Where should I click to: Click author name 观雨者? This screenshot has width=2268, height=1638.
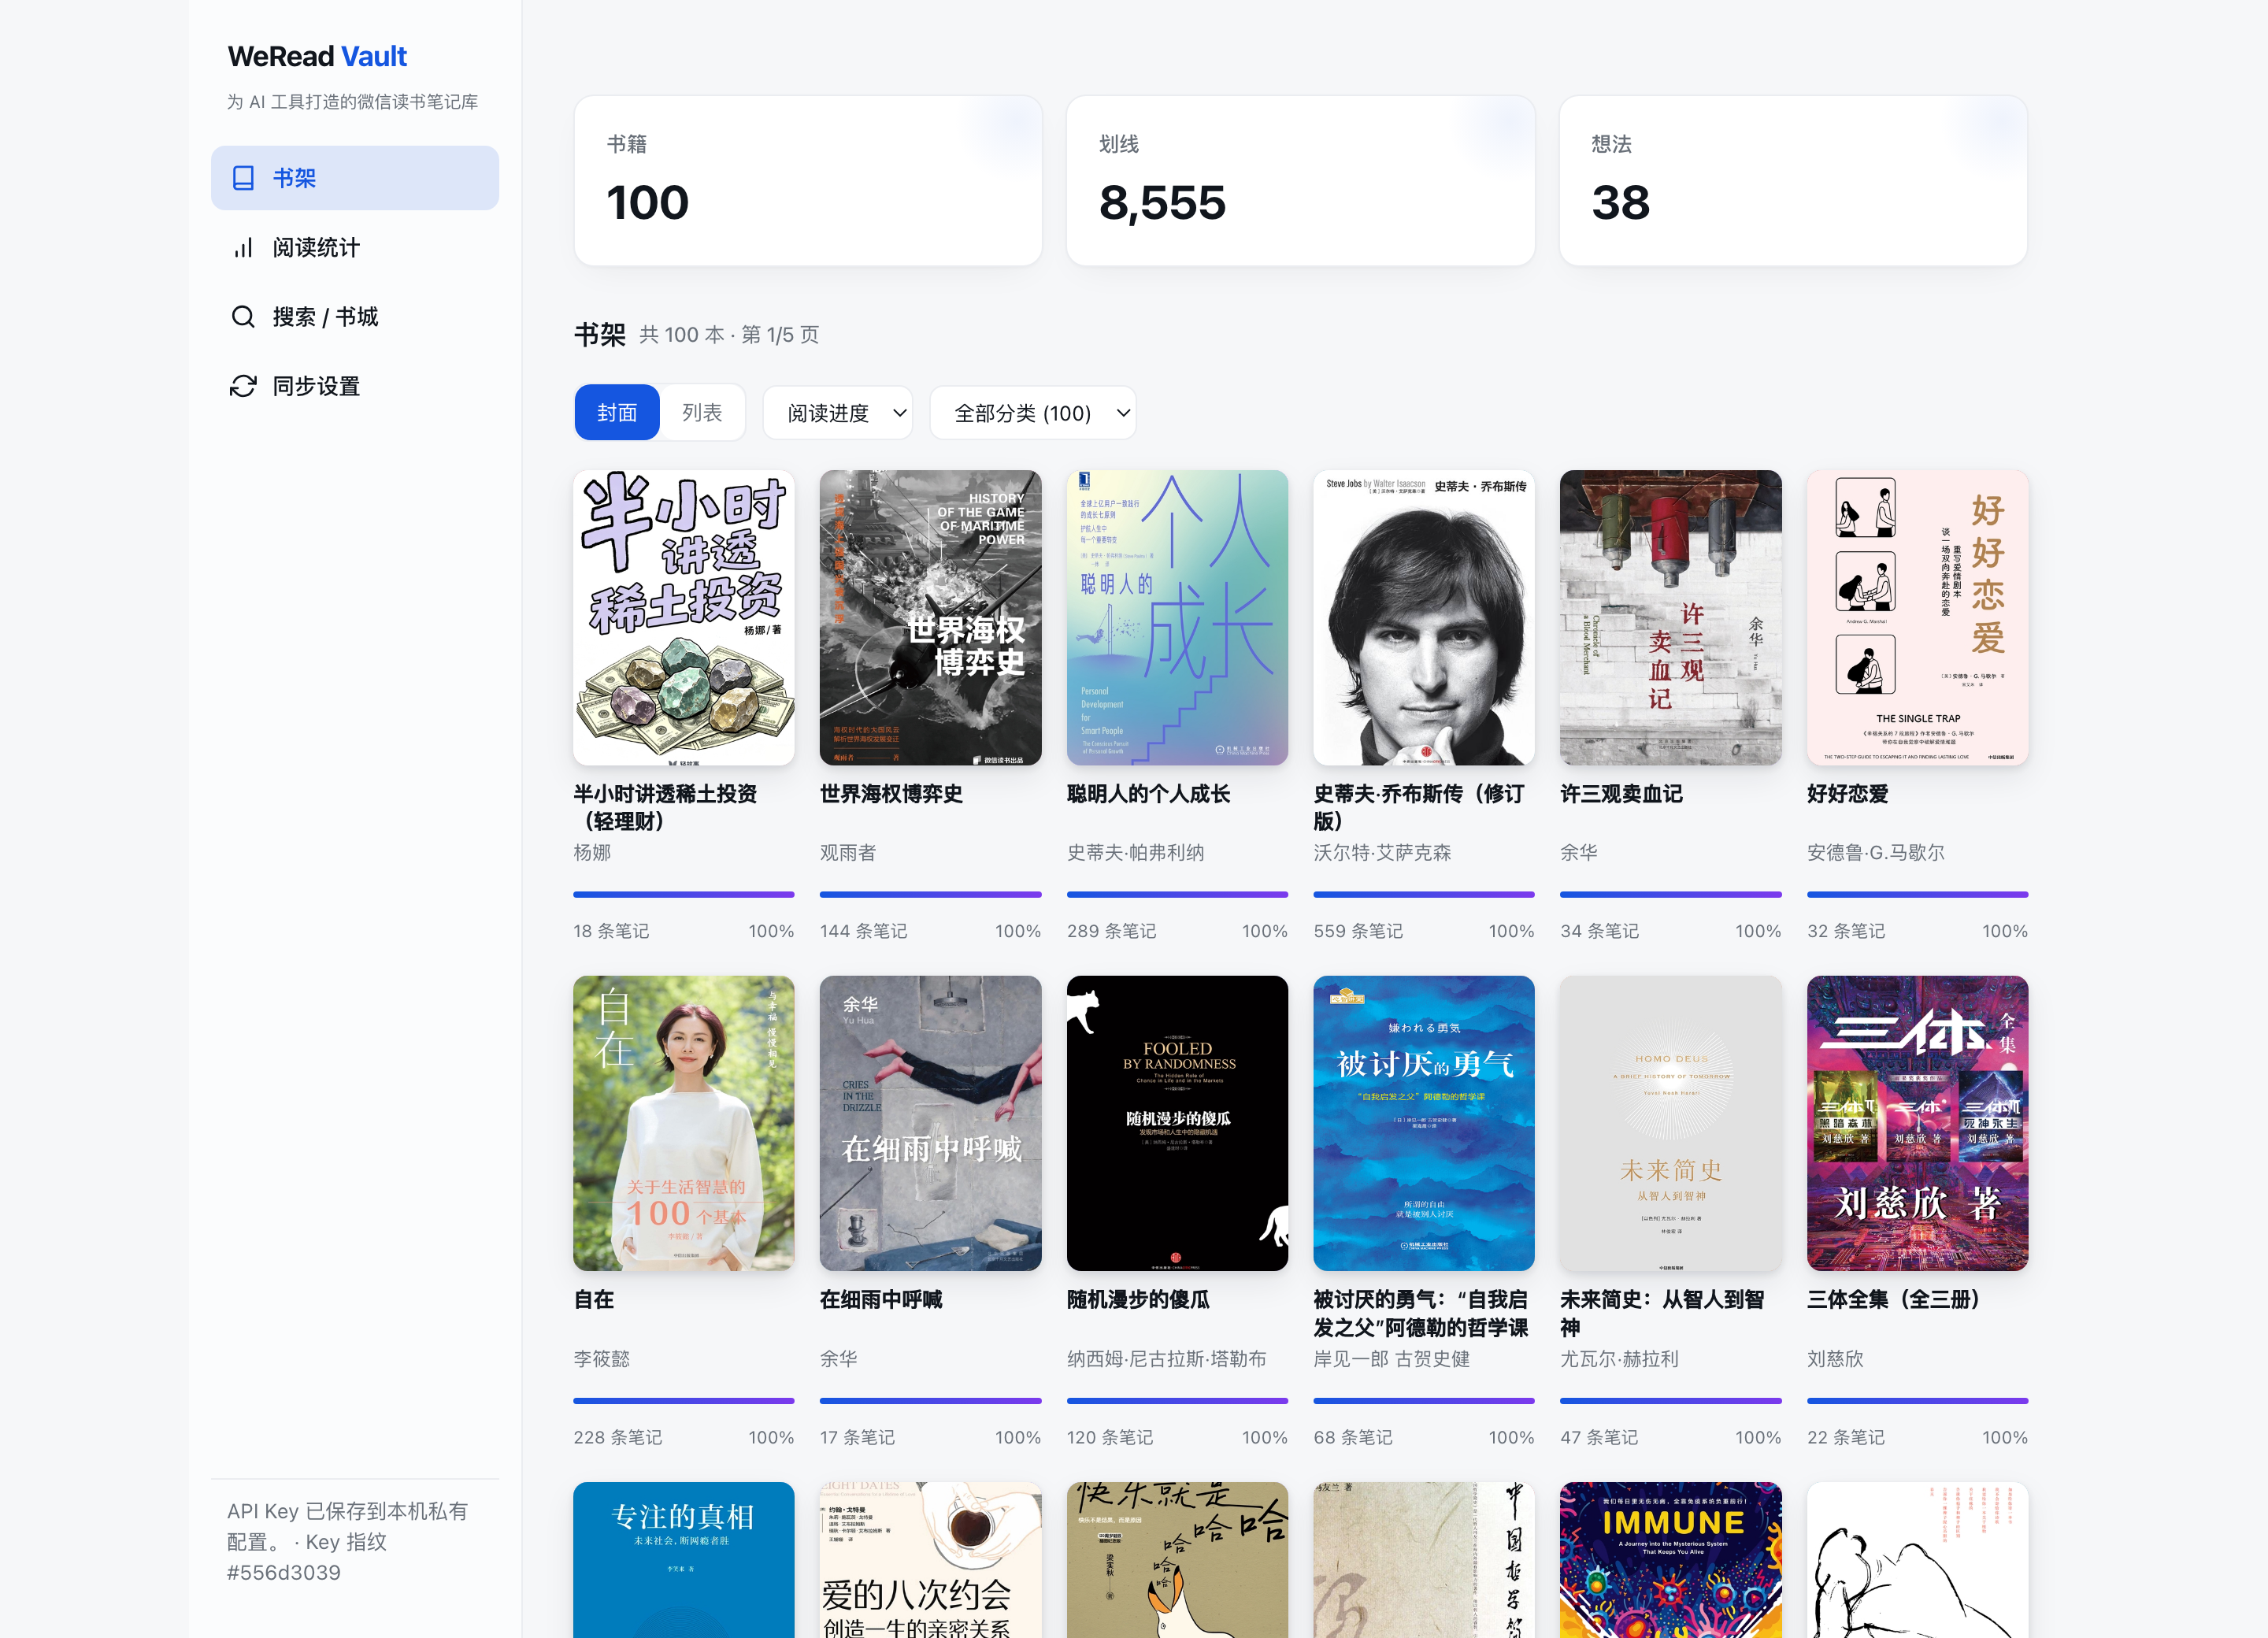point(848,853)
